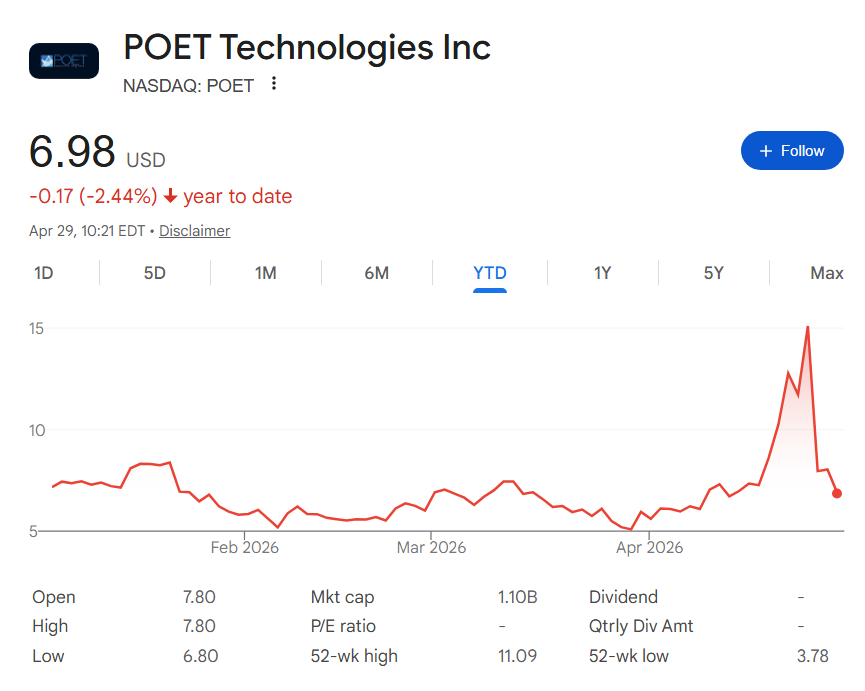Screen dimensions: 865x691
Task: Select the 1M time range
Action: click(265, 272)
